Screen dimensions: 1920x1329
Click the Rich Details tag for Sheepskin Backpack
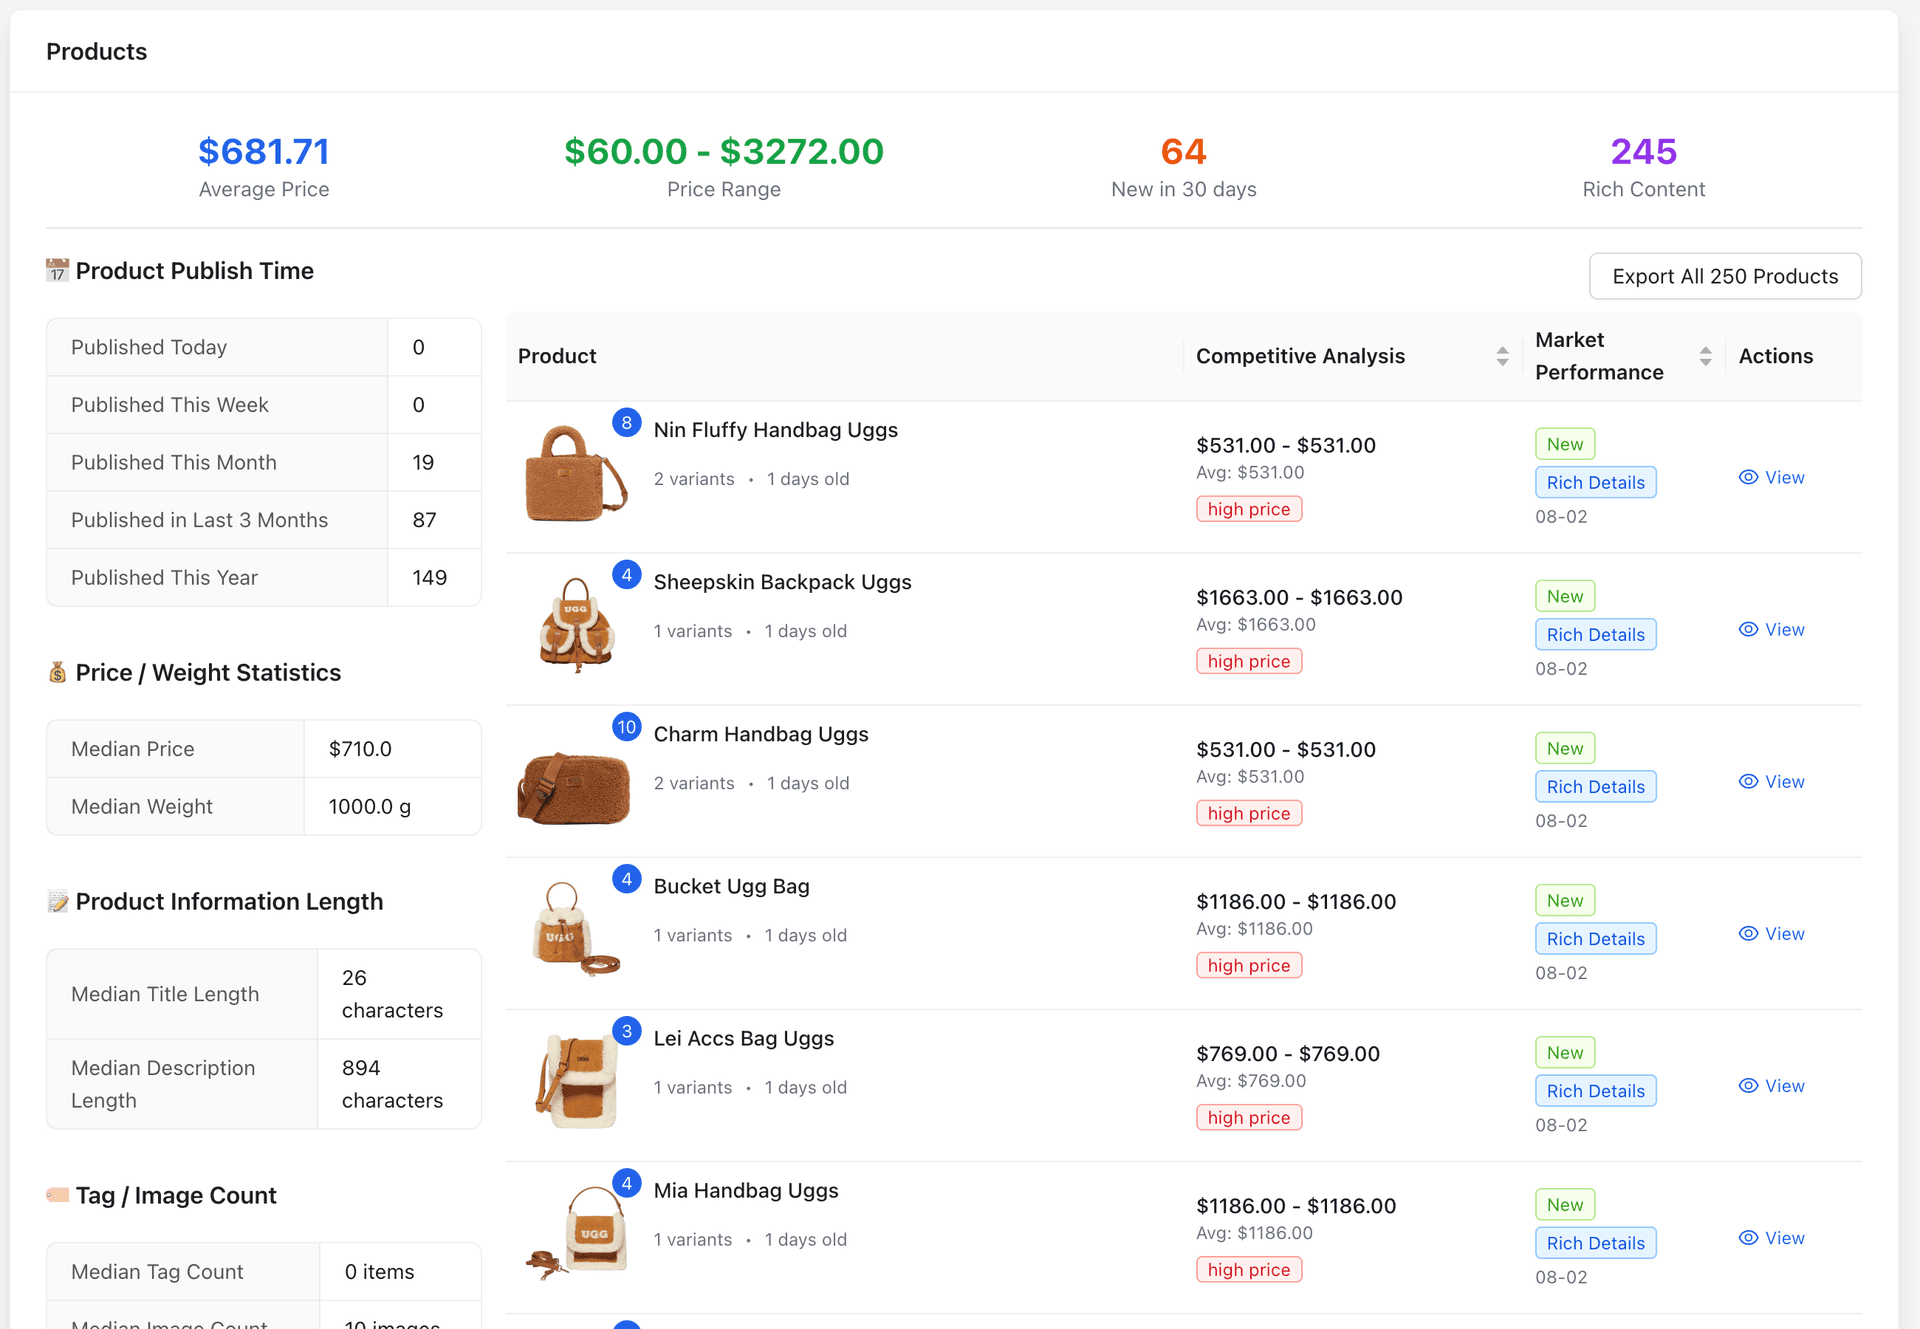(x=1595, y=634)
